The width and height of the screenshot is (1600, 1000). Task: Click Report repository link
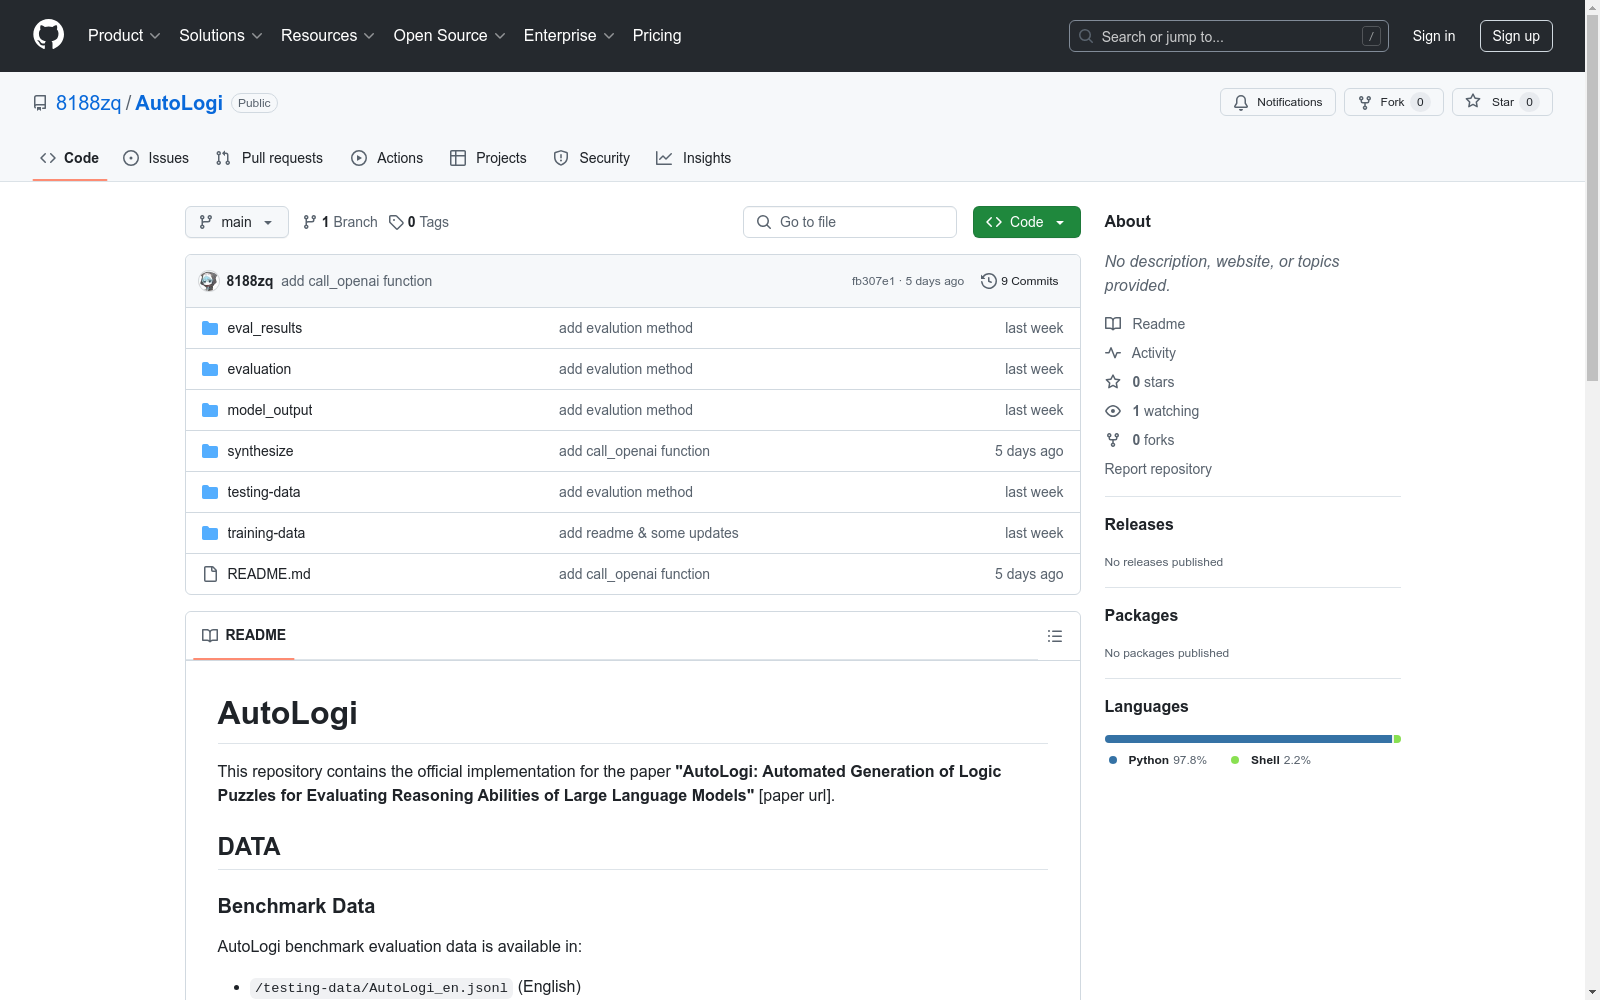click(x=1158, y=469)
